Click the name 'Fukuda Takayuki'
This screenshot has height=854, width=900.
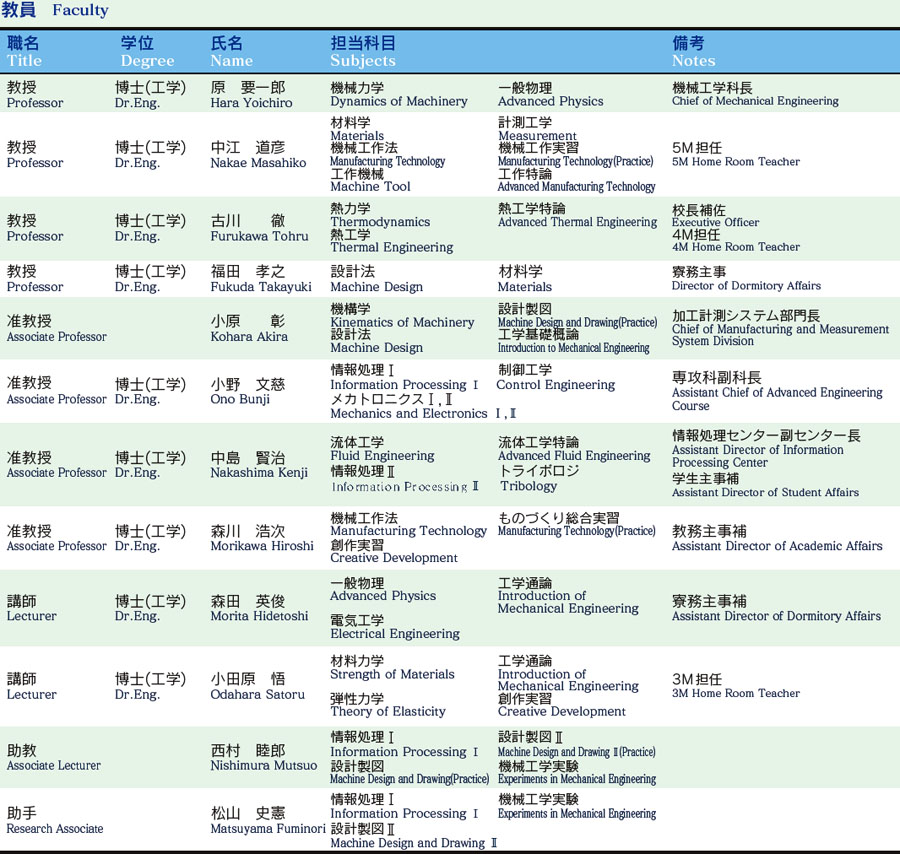(x=261, y=286)
